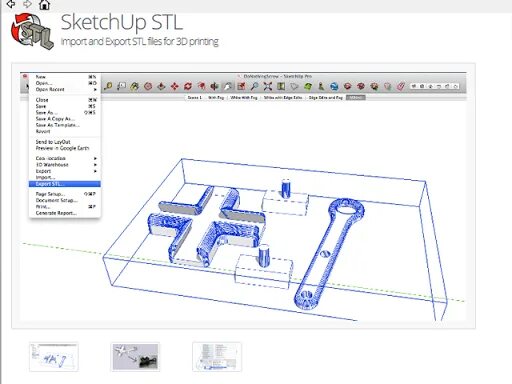Choose the second standard view button (Top)
This screenshot has height=384, width=512.
[422, 86]
